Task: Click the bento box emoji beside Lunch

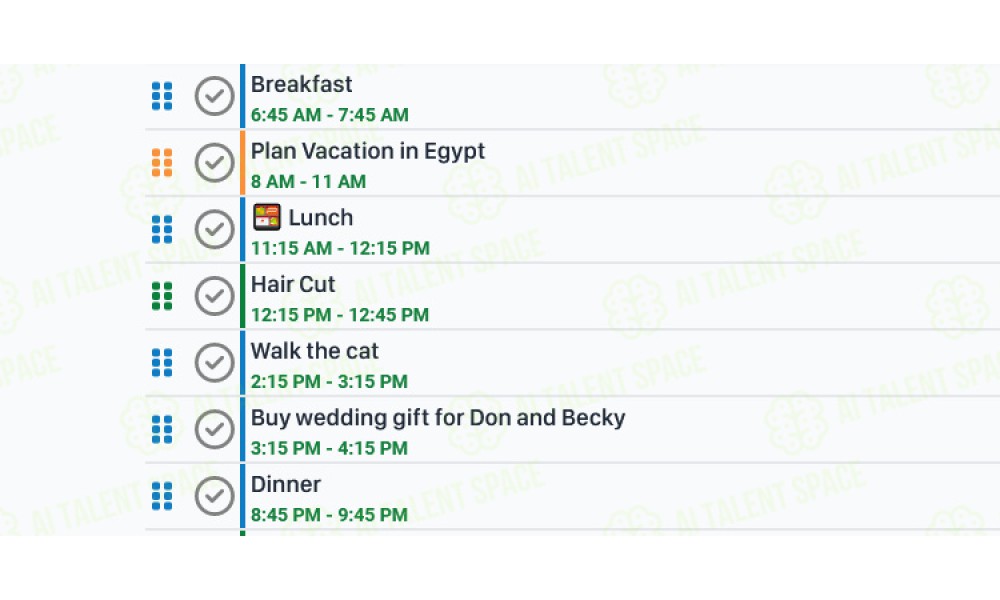Action: pos(267,217)
